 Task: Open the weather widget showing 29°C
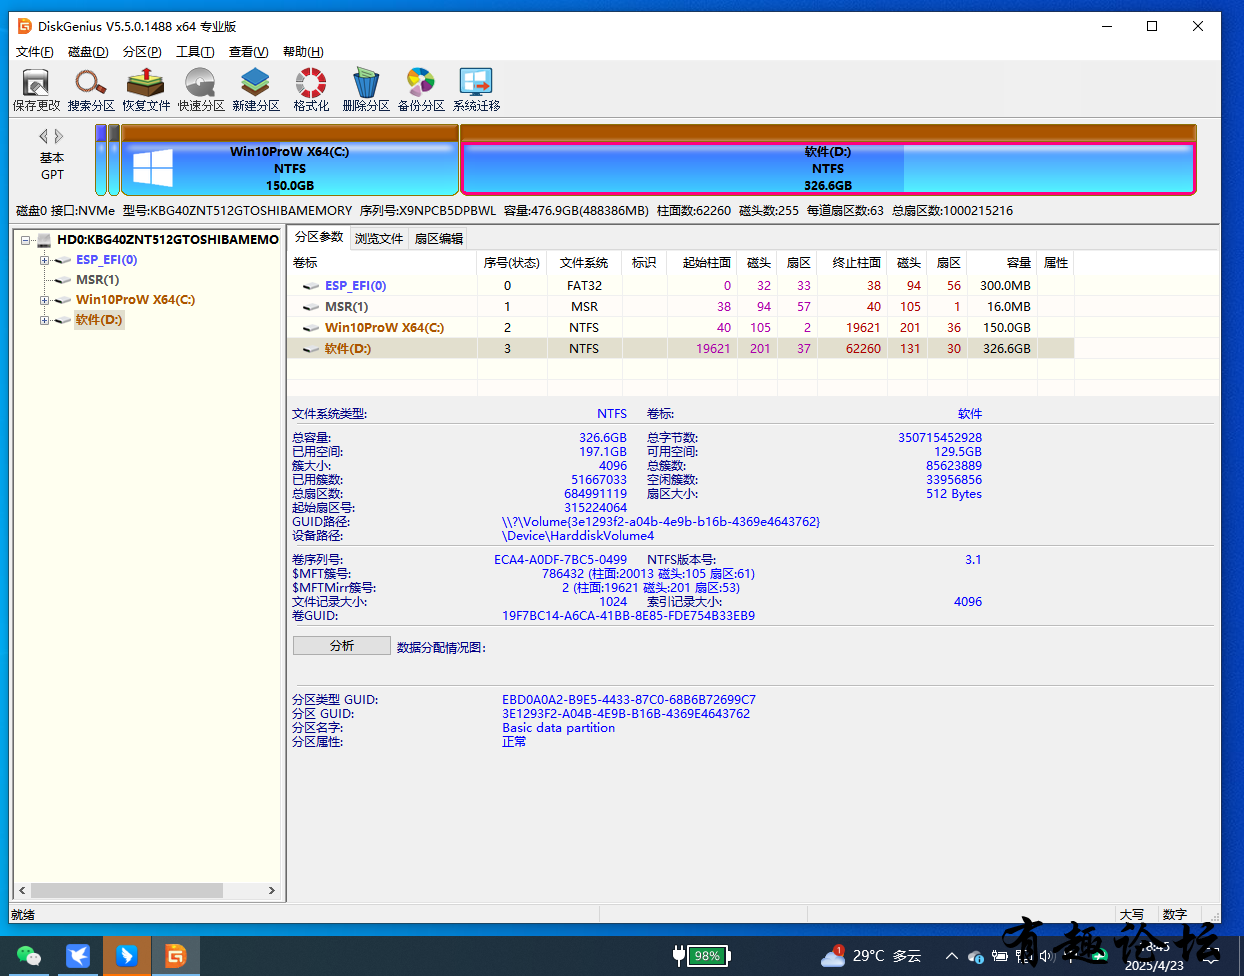pyautogui.click(x=871, y=956)
